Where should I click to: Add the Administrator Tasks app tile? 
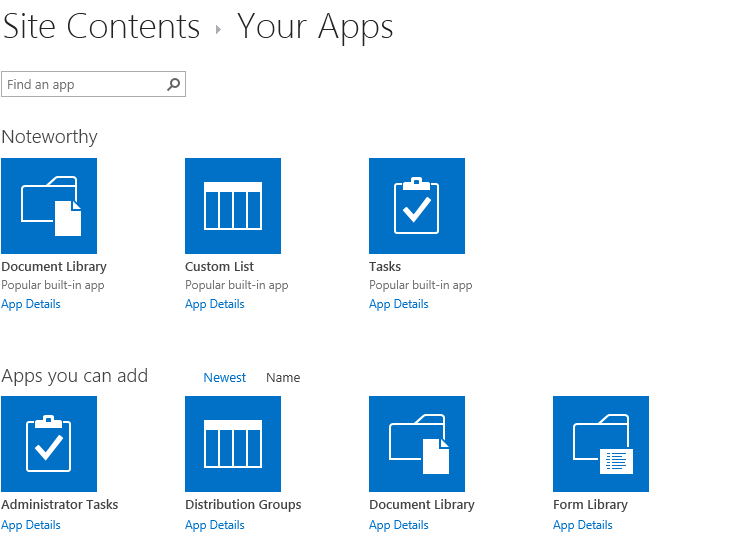point(49,444)
